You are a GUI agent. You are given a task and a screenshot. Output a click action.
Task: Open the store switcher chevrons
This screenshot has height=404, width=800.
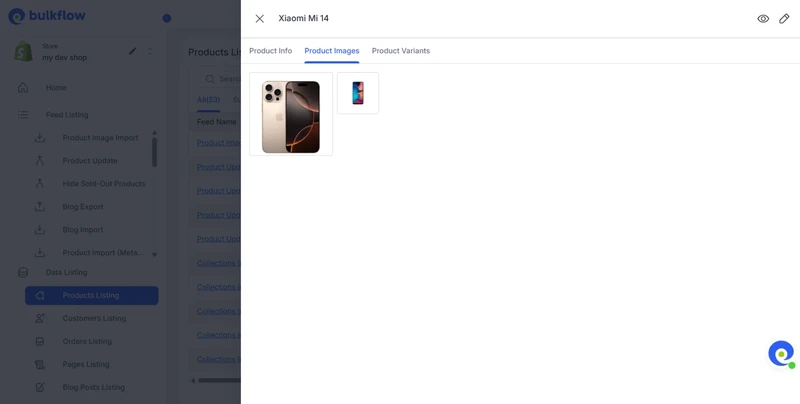click(149, 51)
